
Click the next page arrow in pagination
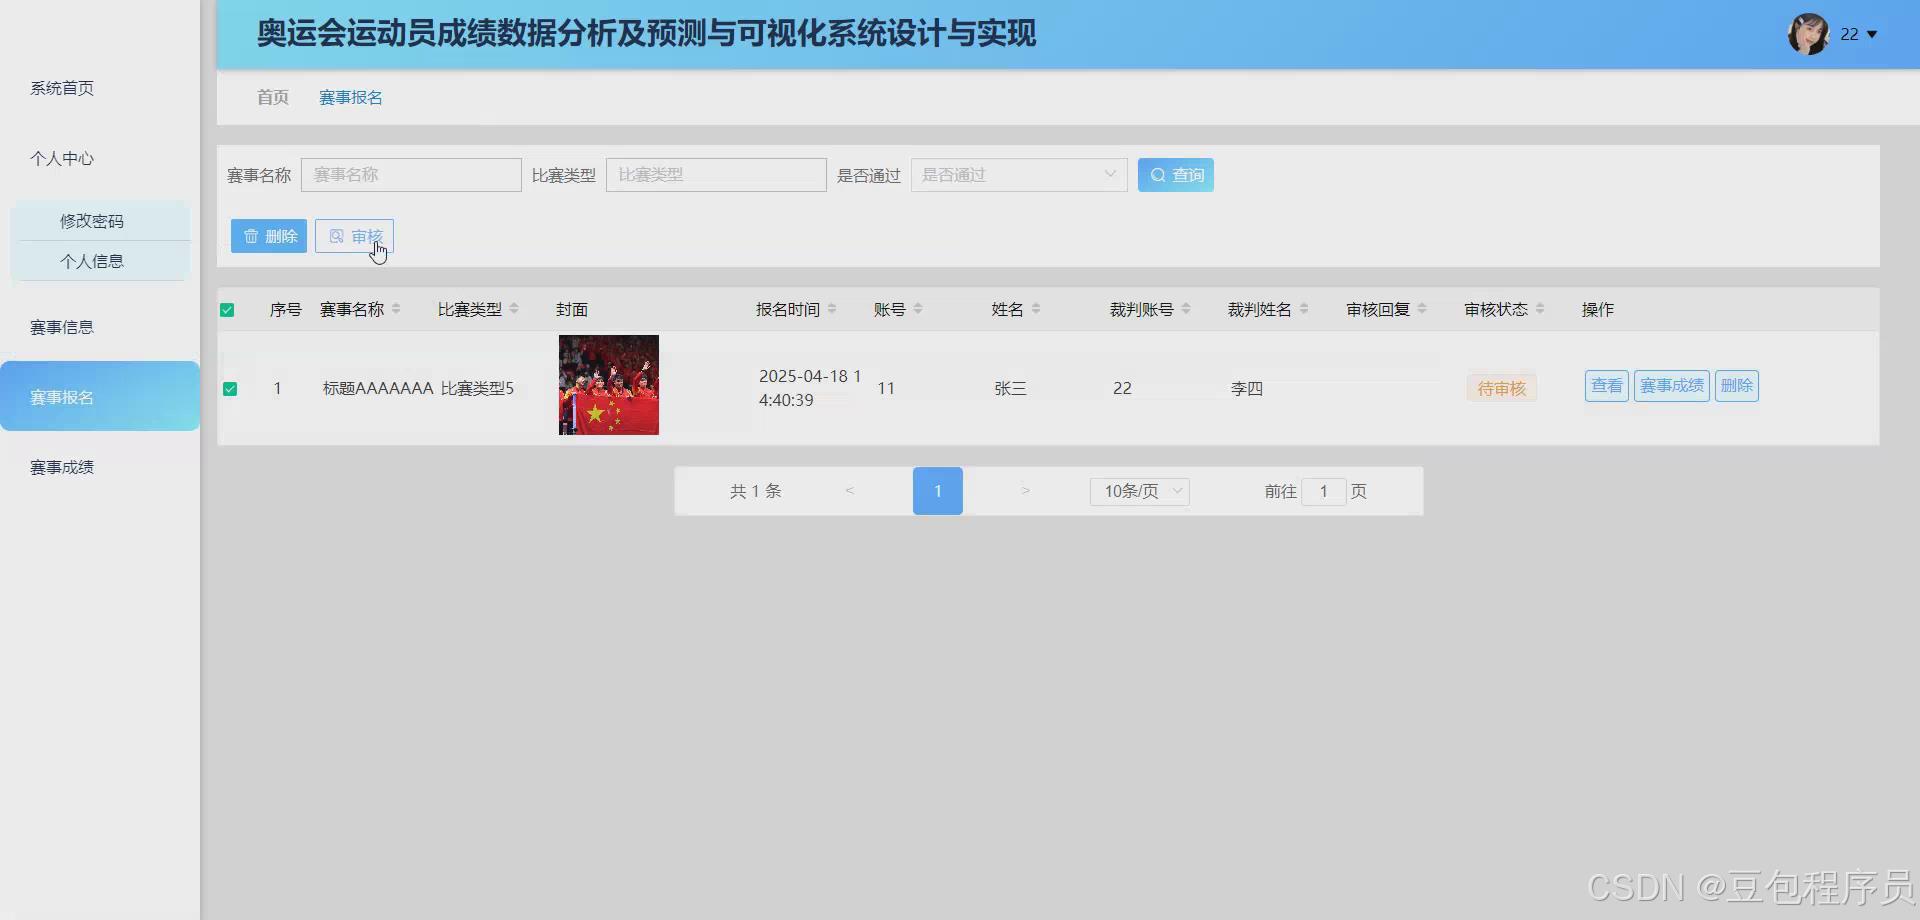pos(1024,491)
